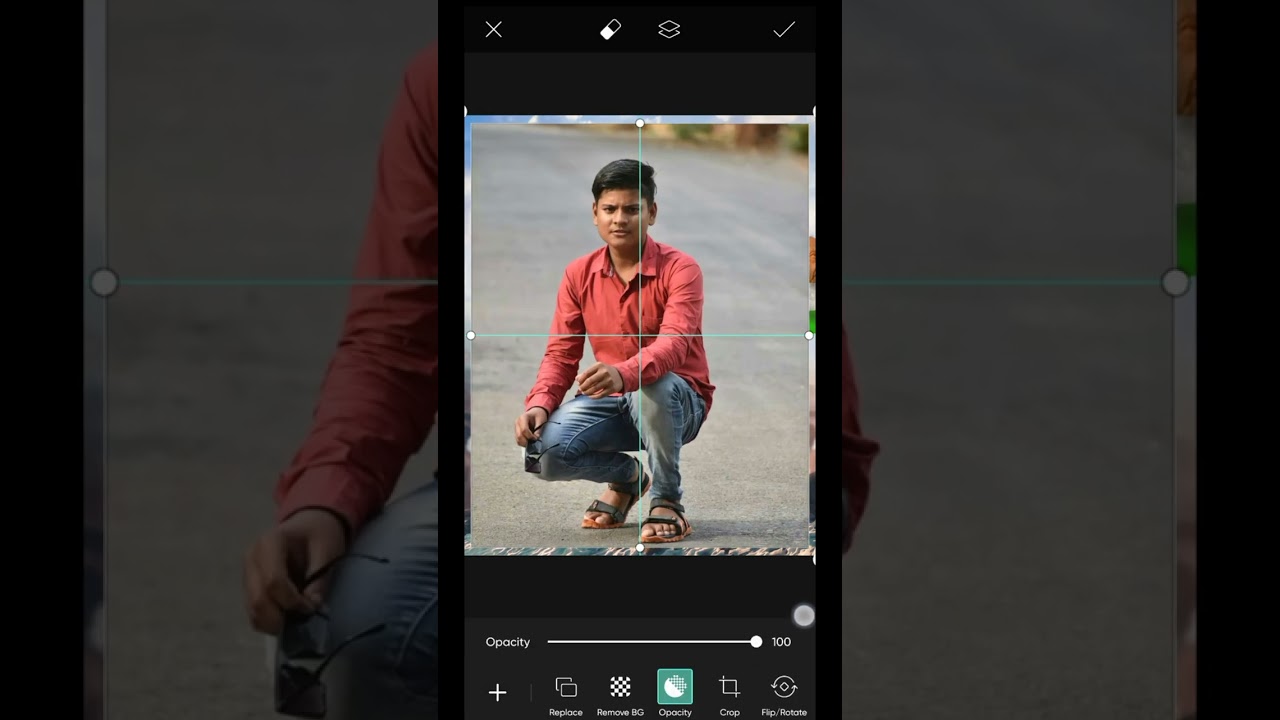The height and width of the screenshot is (720, 1280).
Task: Click the Opacity label beside slider
Action: 508,642
